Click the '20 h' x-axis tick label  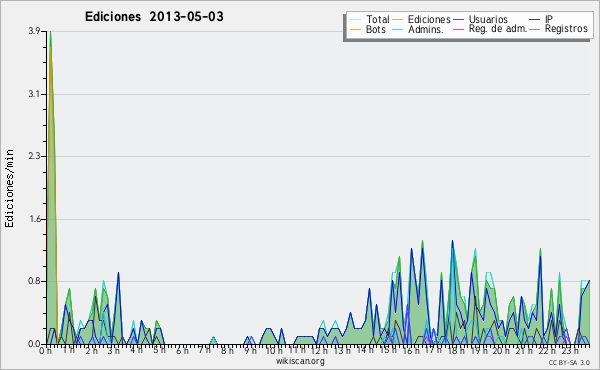pyautogui.click(x=501, y=350)
